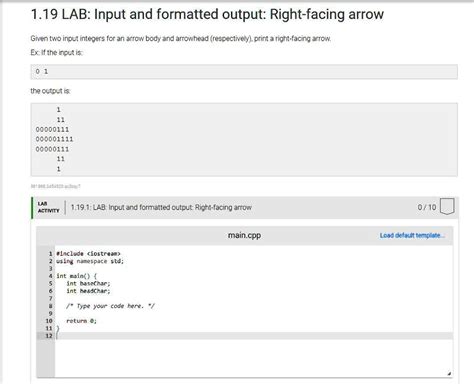The image size is (474, 384).
Task: Open the Load default template link
Action: [x=412, y=235]
